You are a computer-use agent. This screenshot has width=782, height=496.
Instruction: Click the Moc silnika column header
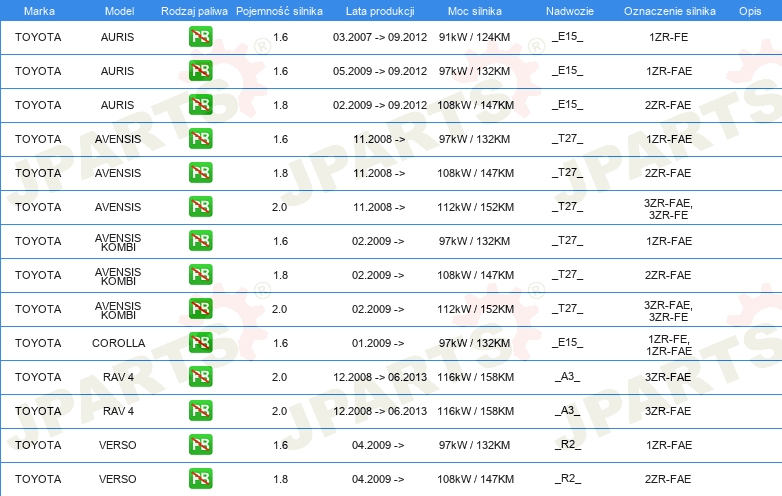pos(476,10)
